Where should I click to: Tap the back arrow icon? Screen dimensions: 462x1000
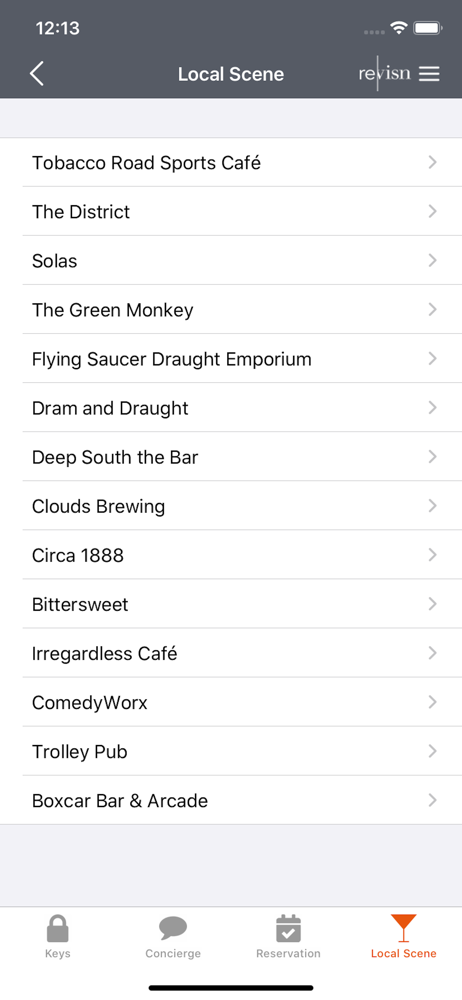coord(37,74)
